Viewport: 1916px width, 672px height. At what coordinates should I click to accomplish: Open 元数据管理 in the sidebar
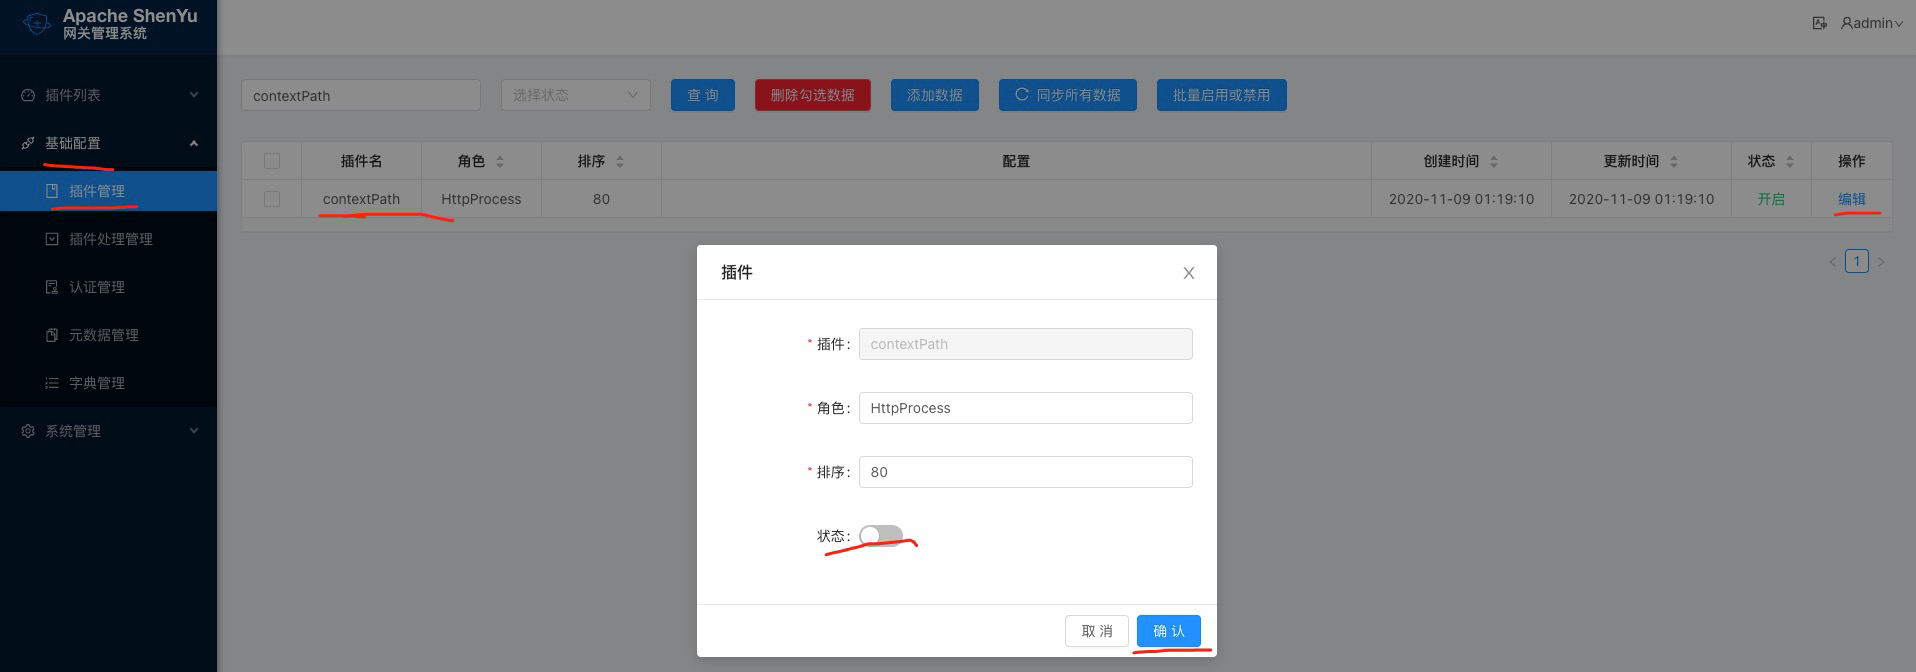[103, 335]
